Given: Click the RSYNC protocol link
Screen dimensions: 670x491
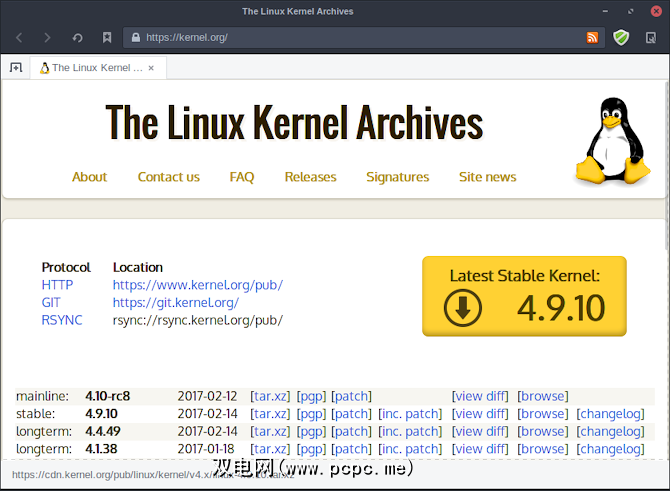Looking at the screenshot, I should (62, 320).
